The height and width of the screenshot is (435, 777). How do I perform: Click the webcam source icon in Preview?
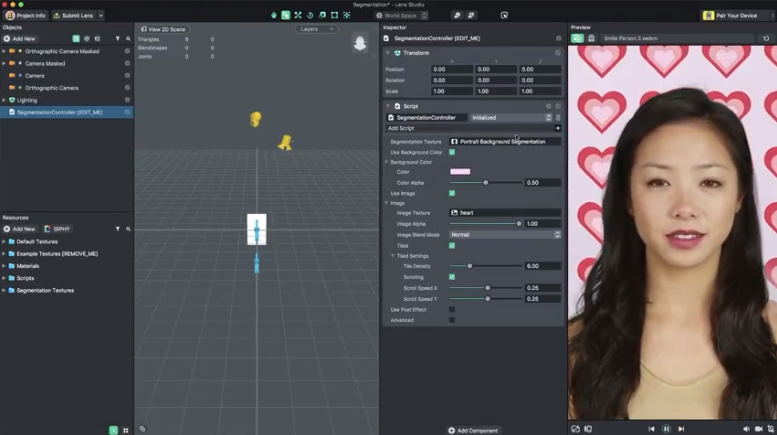[x=591, y=38]
